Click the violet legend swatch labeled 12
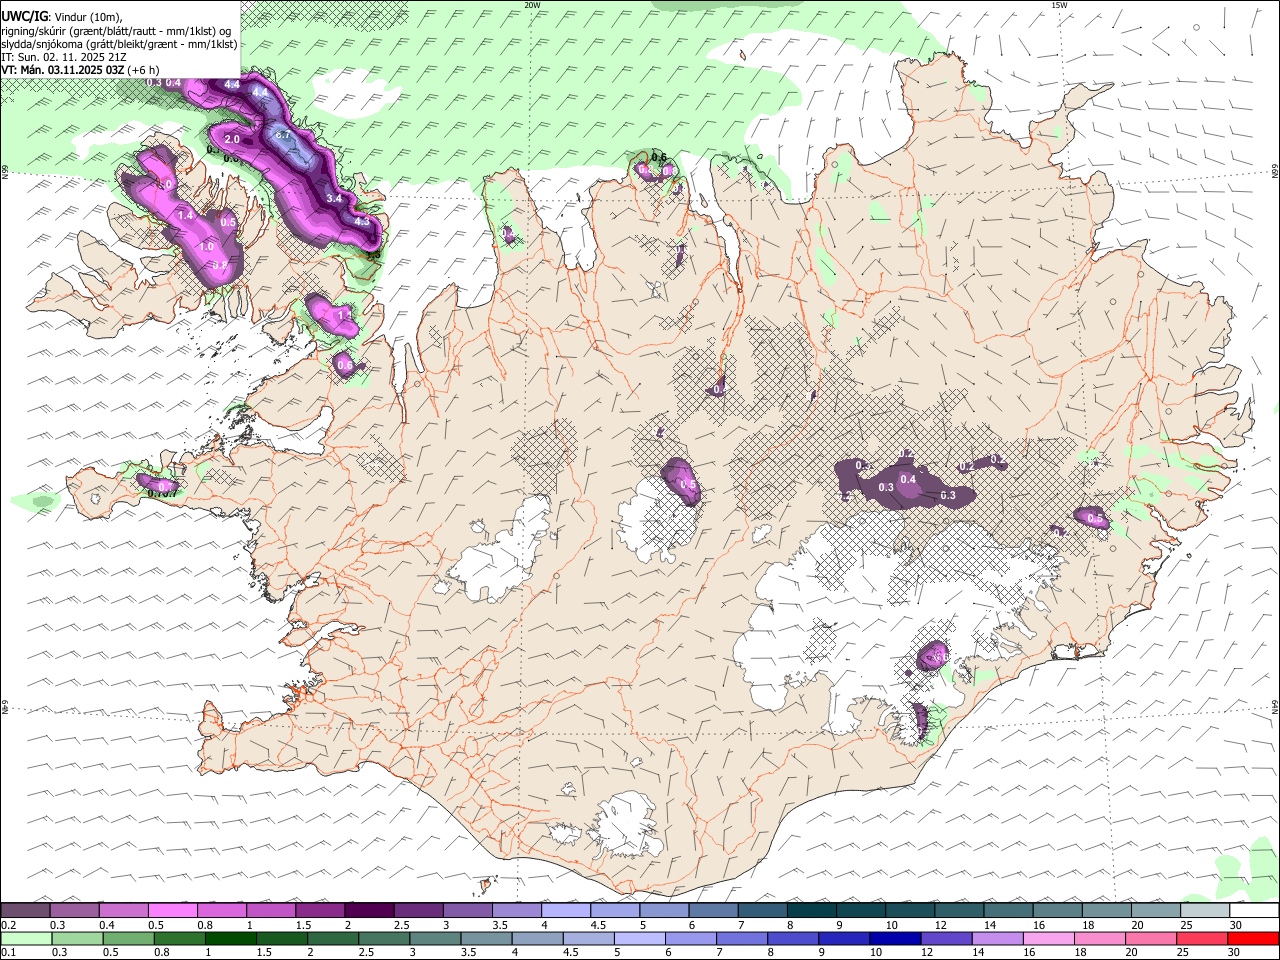The image size is (1280, 960). click(946, 938)
